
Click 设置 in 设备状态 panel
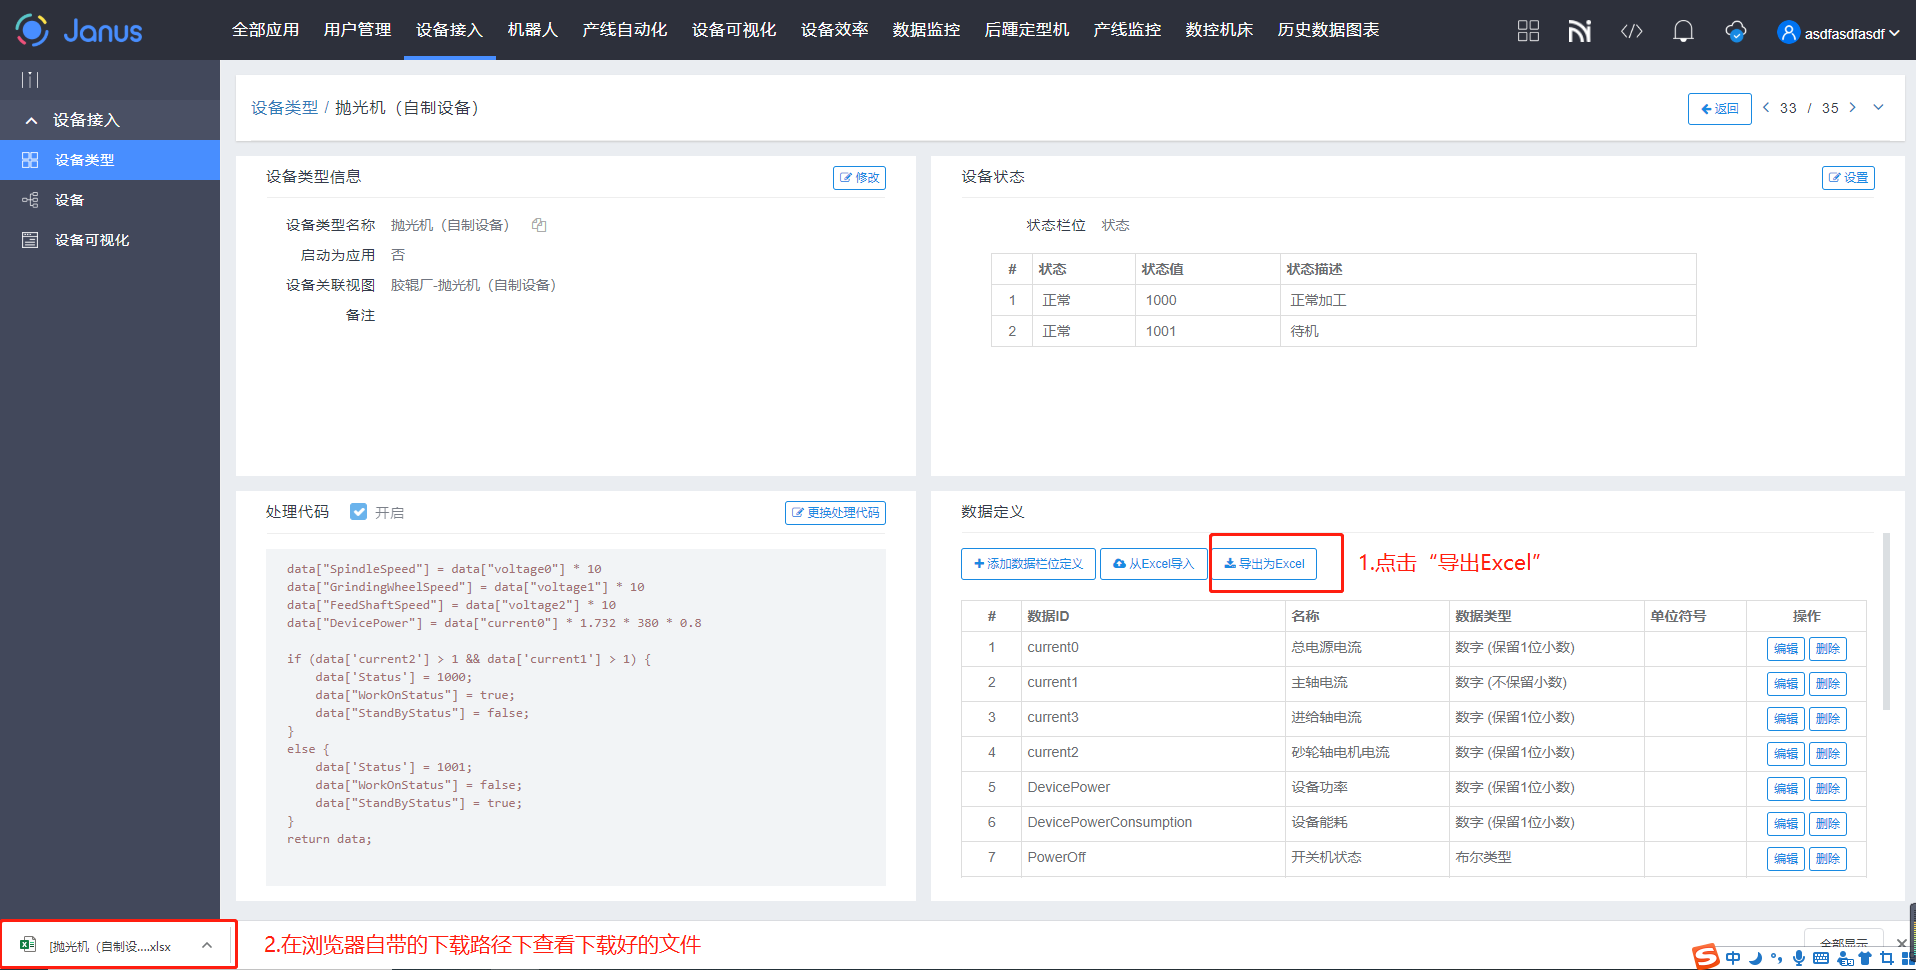(x=1848, y=177)
